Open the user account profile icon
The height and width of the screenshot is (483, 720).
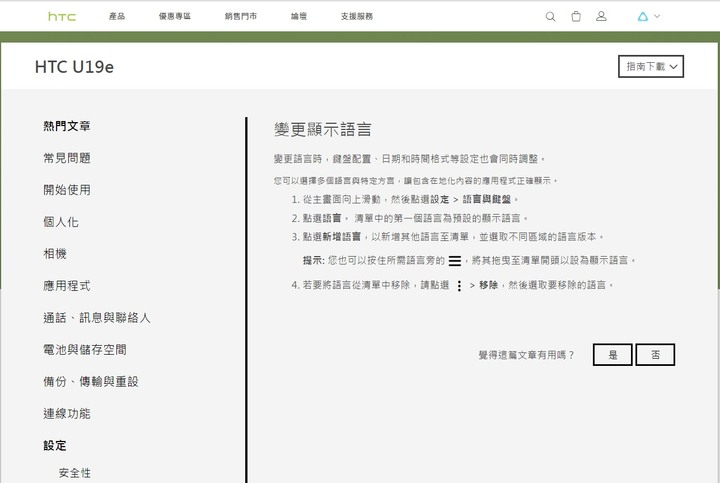tap(601, 16)
